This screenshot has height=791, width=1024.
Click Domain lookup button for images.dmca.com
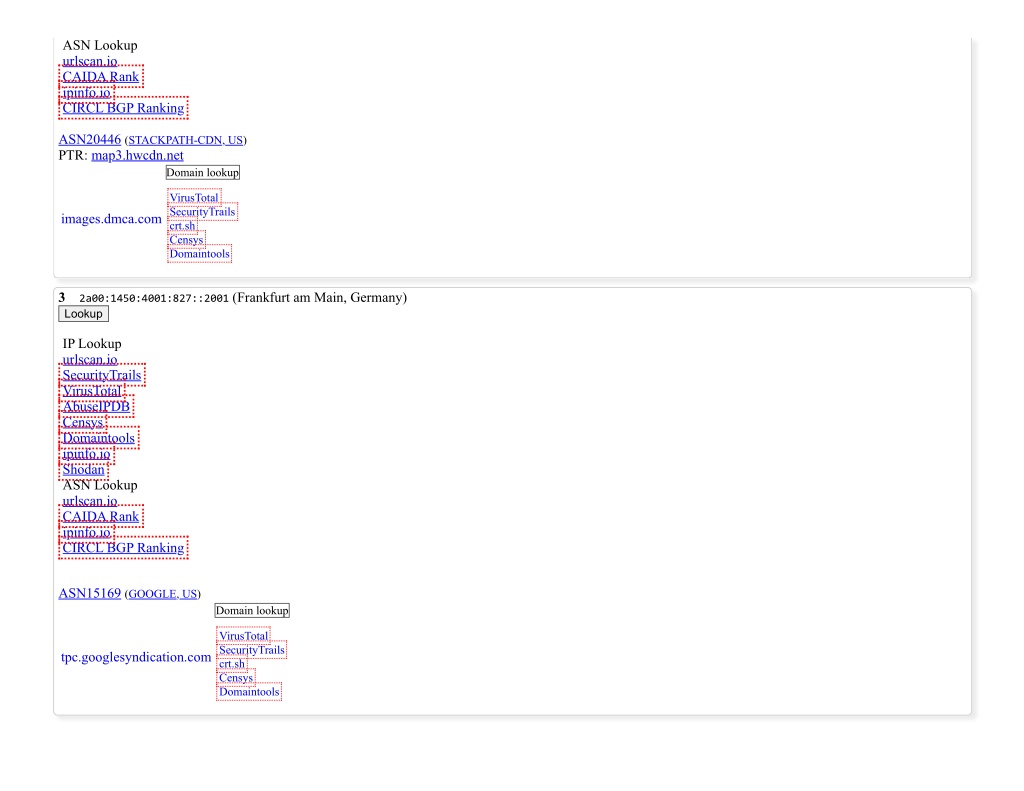(202, 172)
